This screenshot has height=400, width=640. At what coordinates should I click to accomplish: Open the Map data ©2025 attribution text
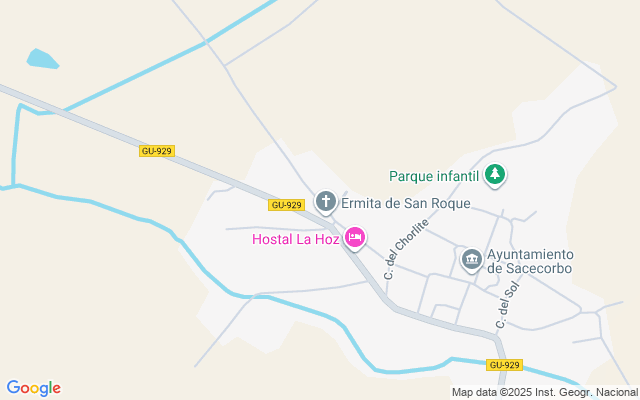[x=492, y=393]
